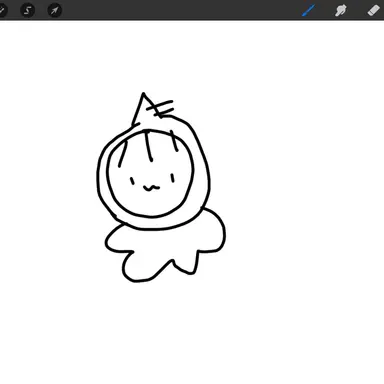Viewport: 384px width, 384px height.
Task: Activate the Transform arrow tool
Action: pos(55,10)
